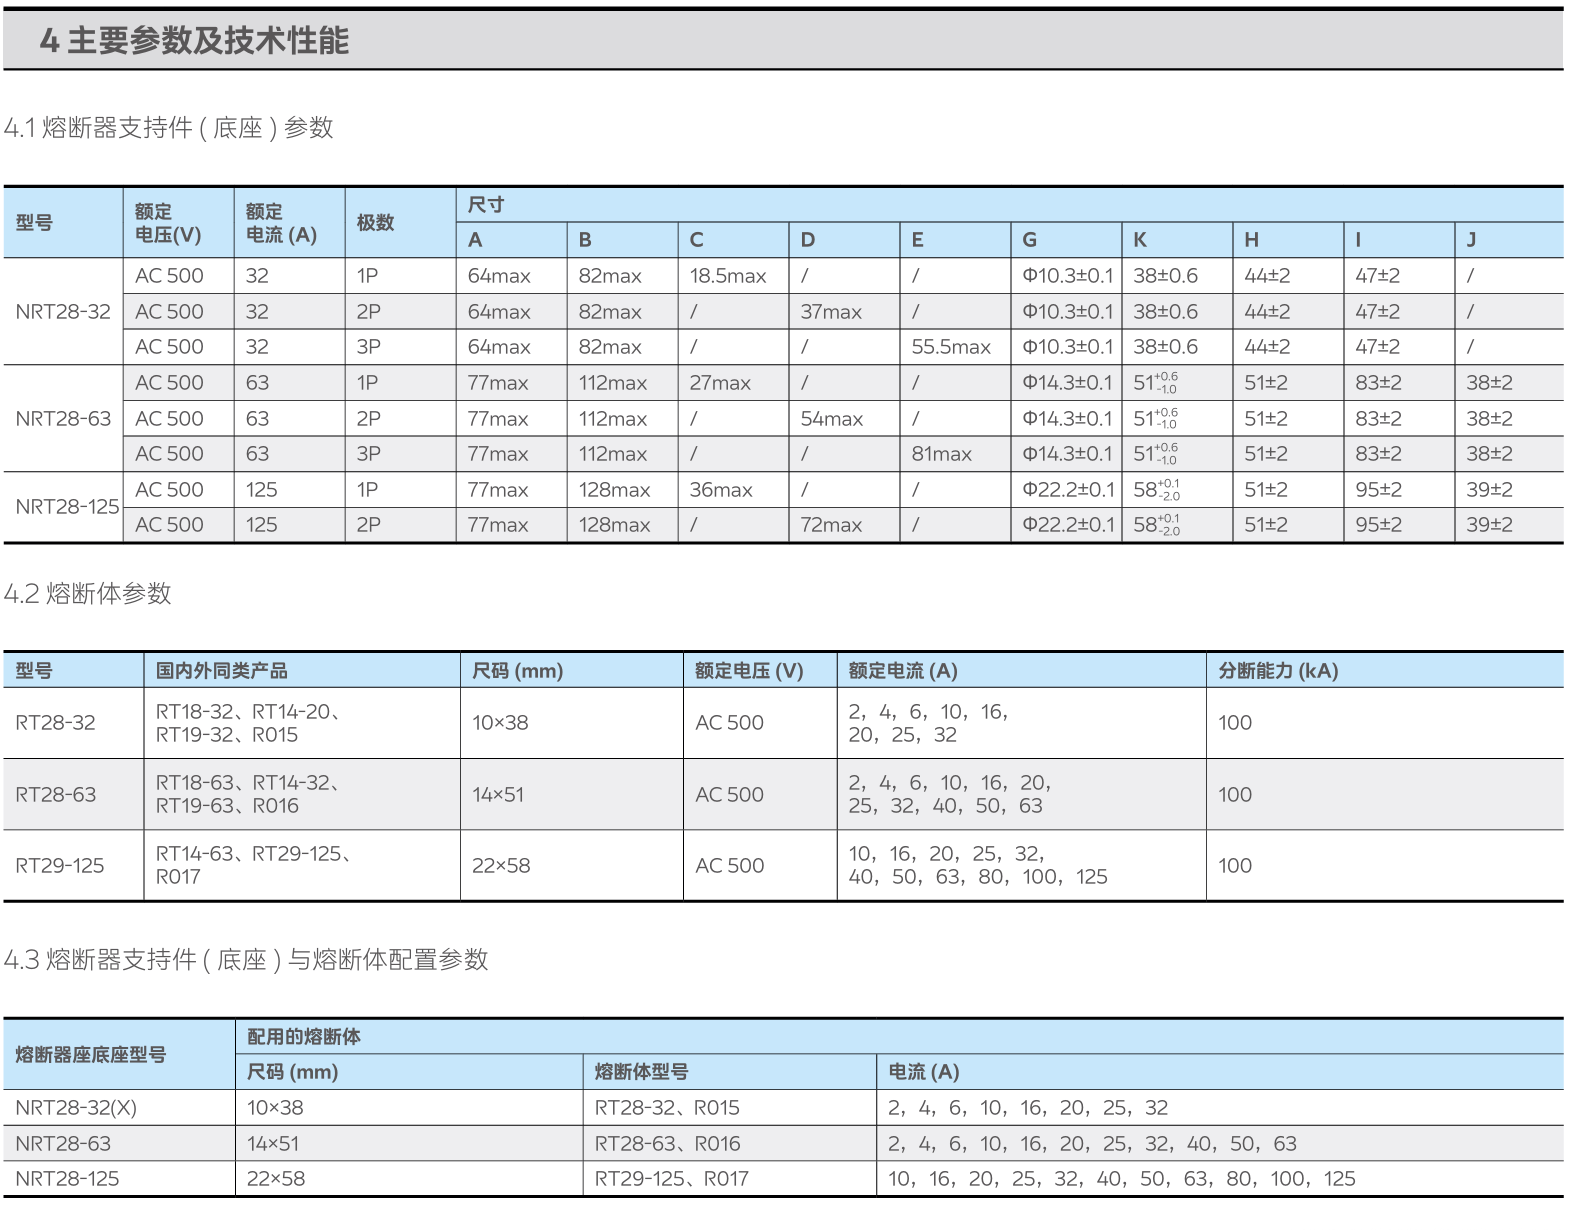Screen dimensions: 1572x1230
Task: Click the "4.3 熔断器支持件 ( 底座 ) 与熔断体配置参数" subheading
Action: click(x=246, y=960)
